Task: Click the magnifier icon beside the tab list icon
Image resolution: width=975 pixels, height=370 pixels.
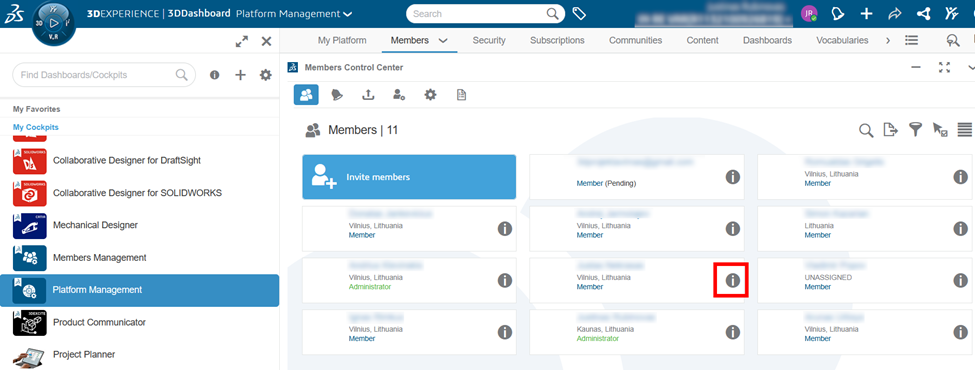Action: [x=953, y=40]
